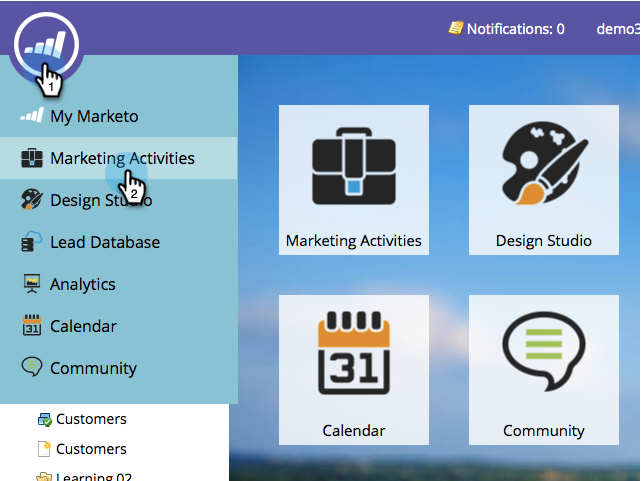Image resolution: width=641 pixels, height=481 pixels.
Task: Click the large calendar 31 icon
Action: 354,353
